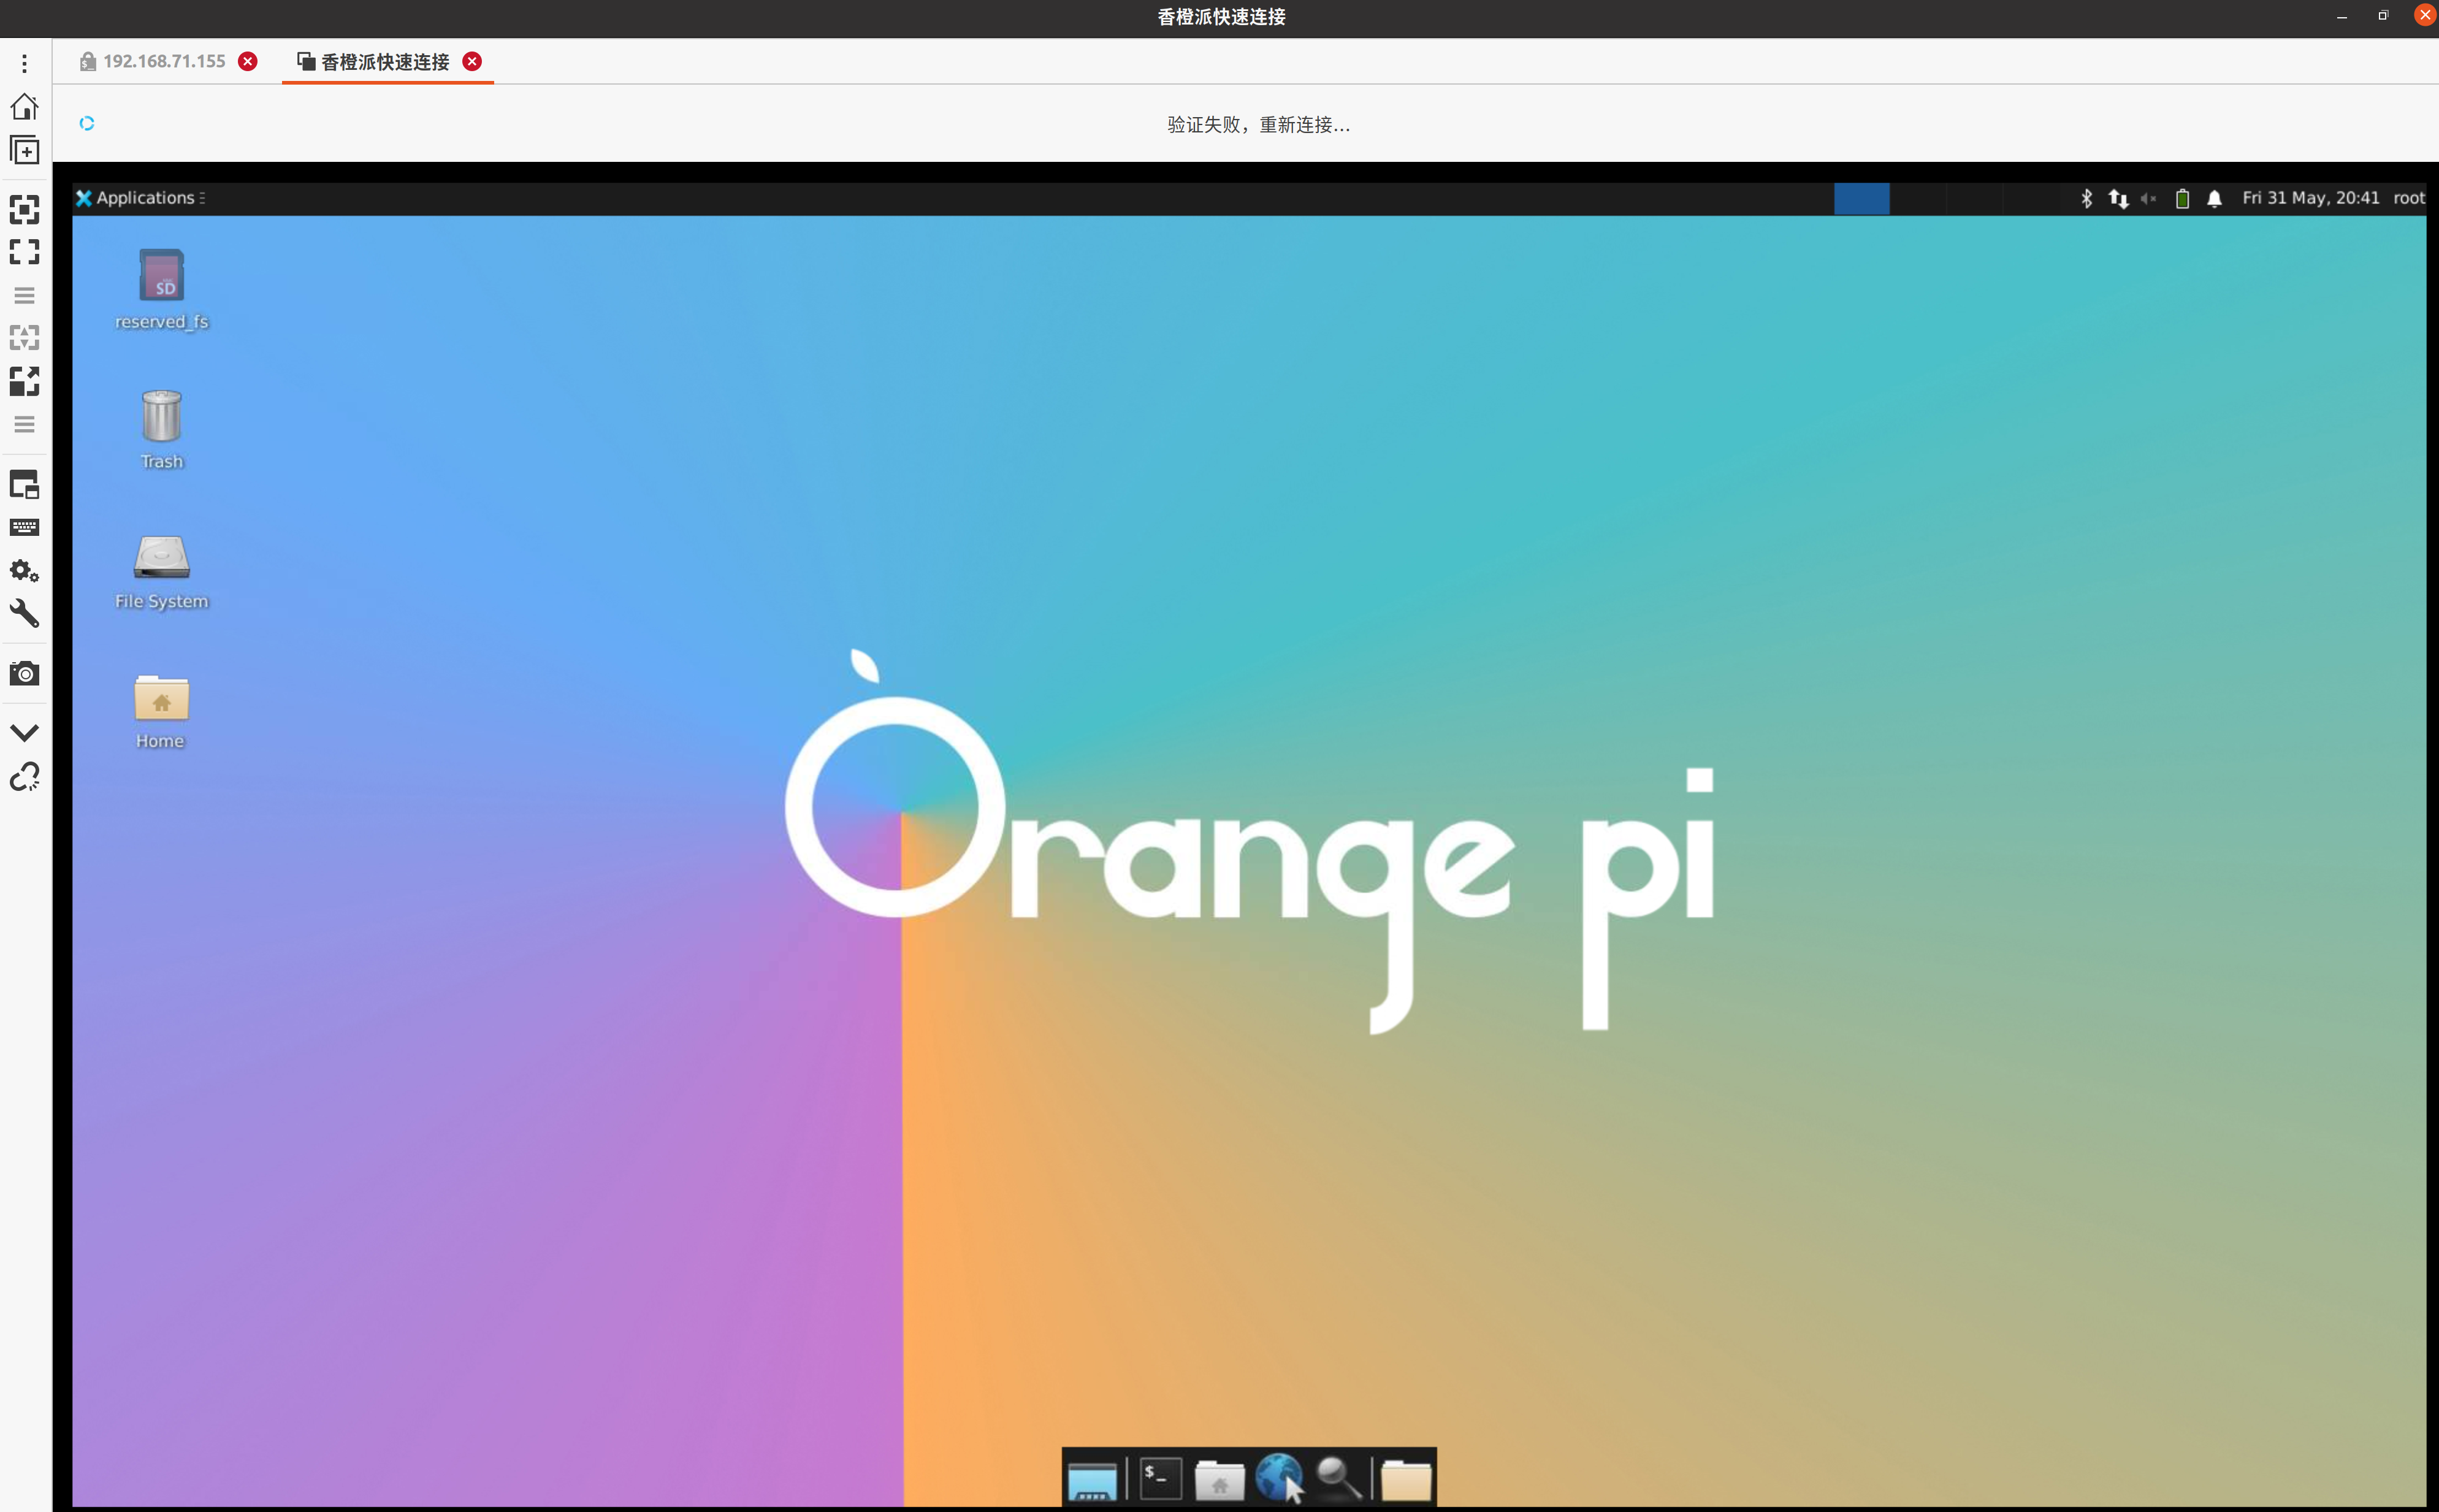Click the multi-monitor window icon
Viewport: 2439px width, 1512px height.
[24, 485]
